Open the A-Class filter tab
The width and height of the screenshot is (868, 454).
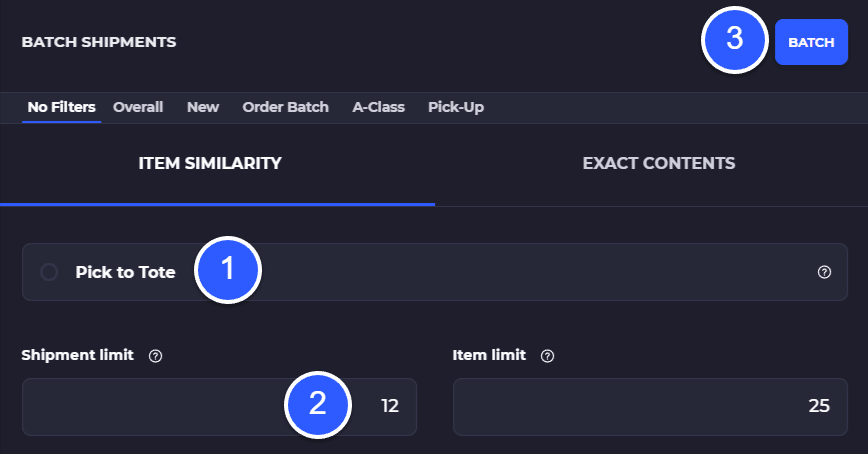click(379, 107)
